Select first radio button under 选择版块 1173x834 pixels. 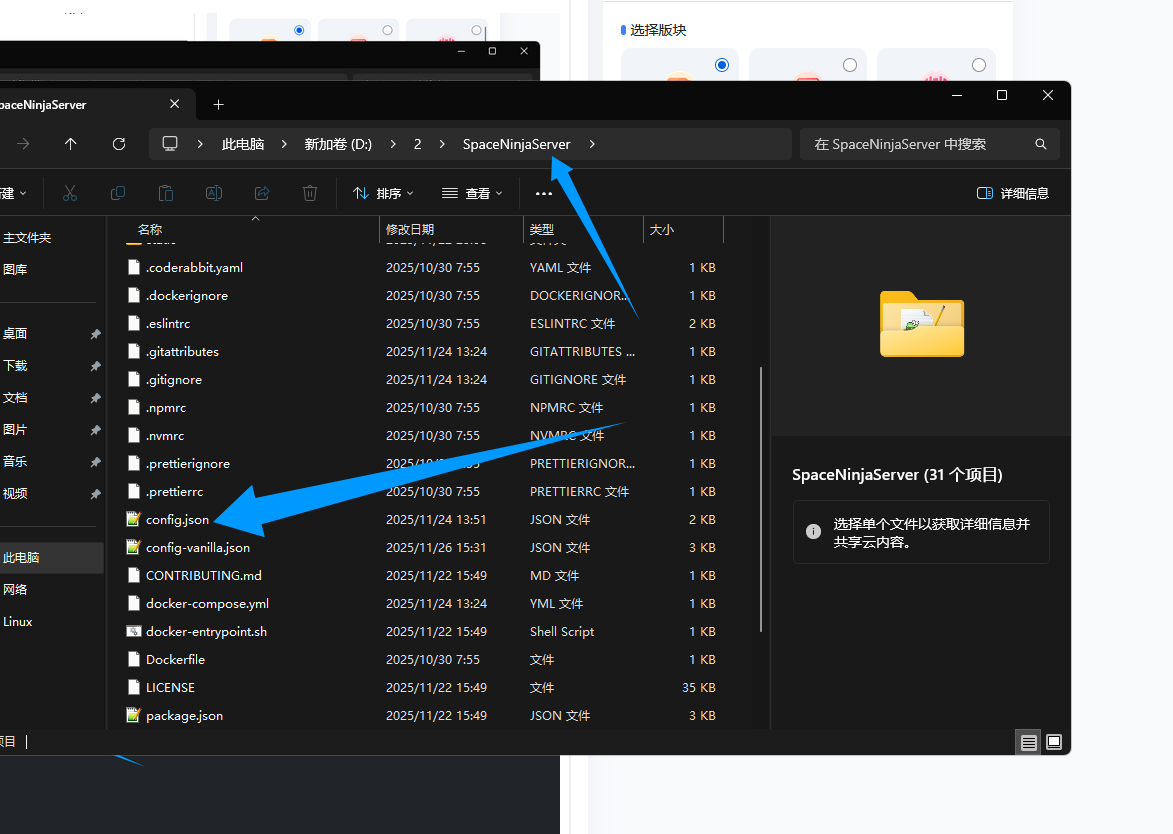pyautogui.click(x=722, y=65)
